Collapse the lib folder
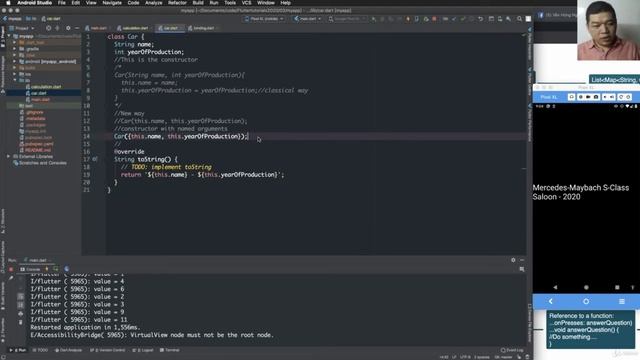The image size is (640, 360). pyautogui.click(x=15, y=80)
